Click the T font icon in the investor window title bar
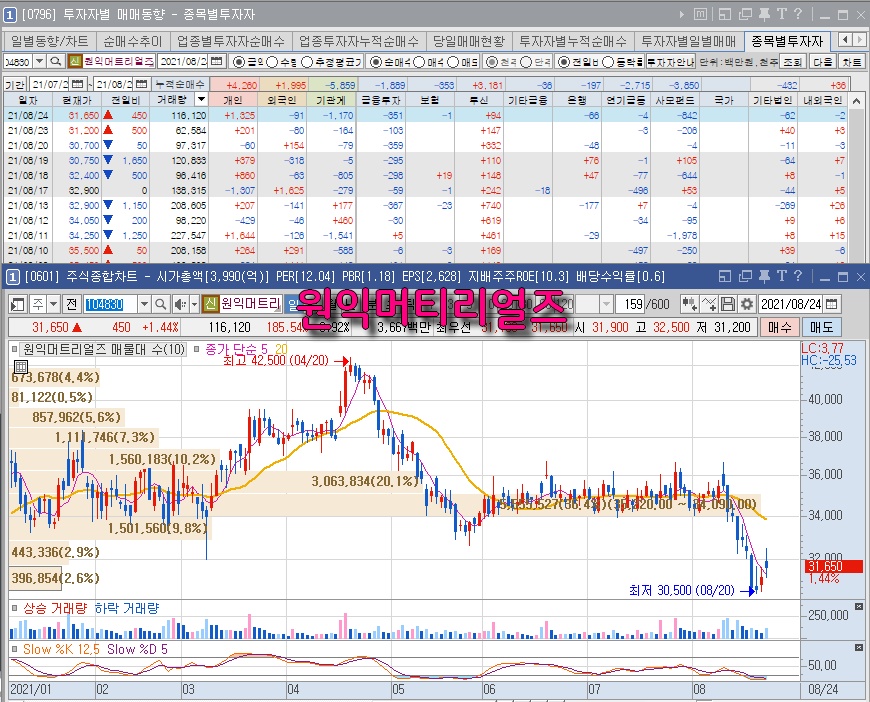The width and height of the screenshot is (870, 702). pos(782,14)
